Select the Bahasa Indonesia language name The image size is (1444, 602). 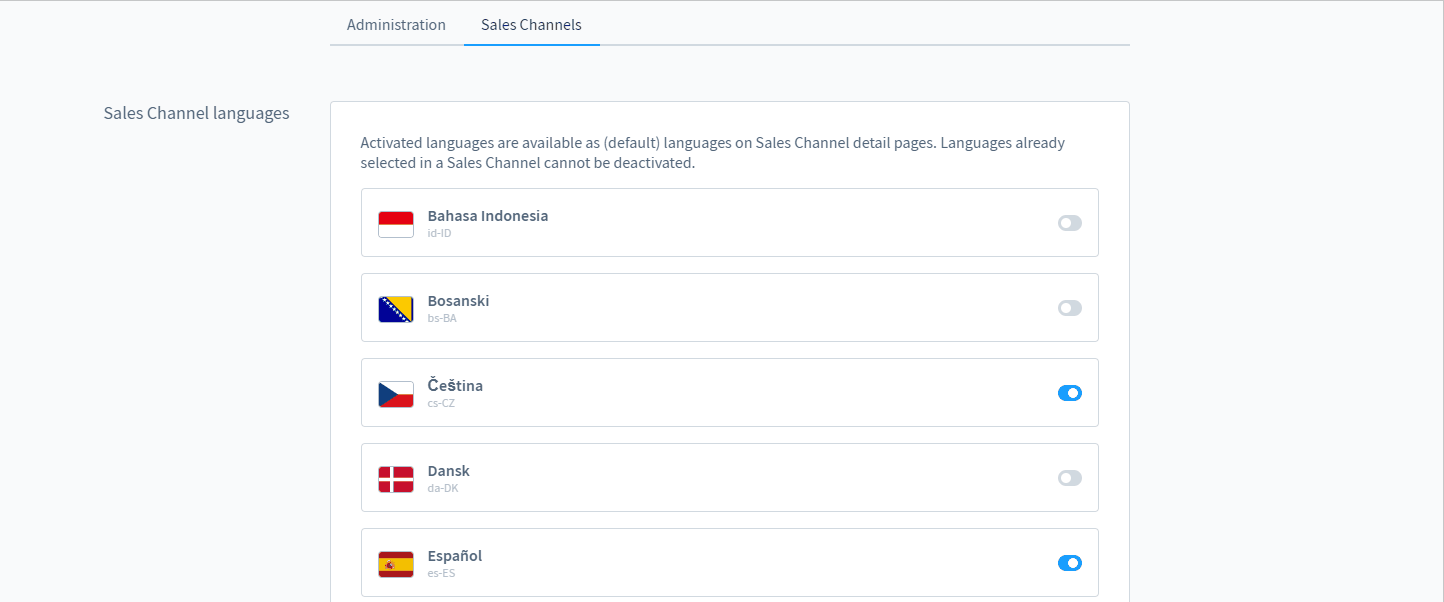(487, 216)
